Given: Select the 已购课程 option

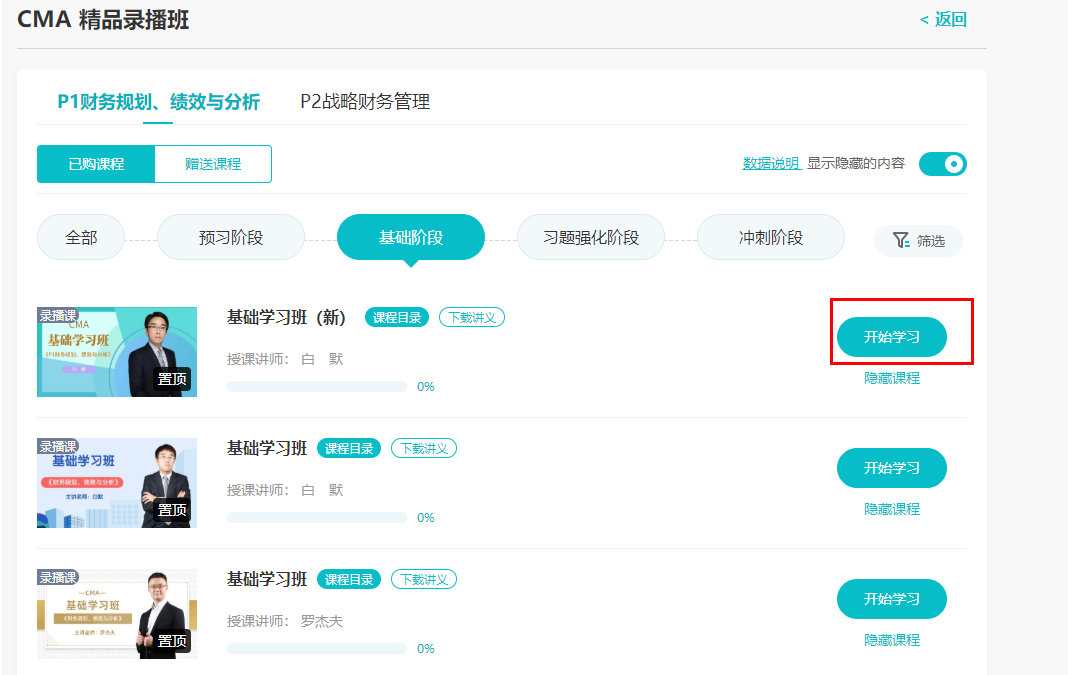Looking at the screenshot, I should point(96,164).
